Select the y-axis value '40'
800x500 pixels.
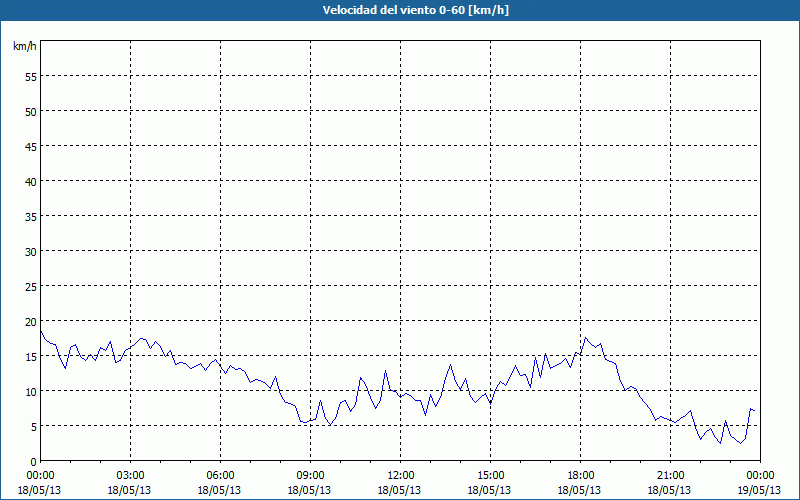point(31,182)
